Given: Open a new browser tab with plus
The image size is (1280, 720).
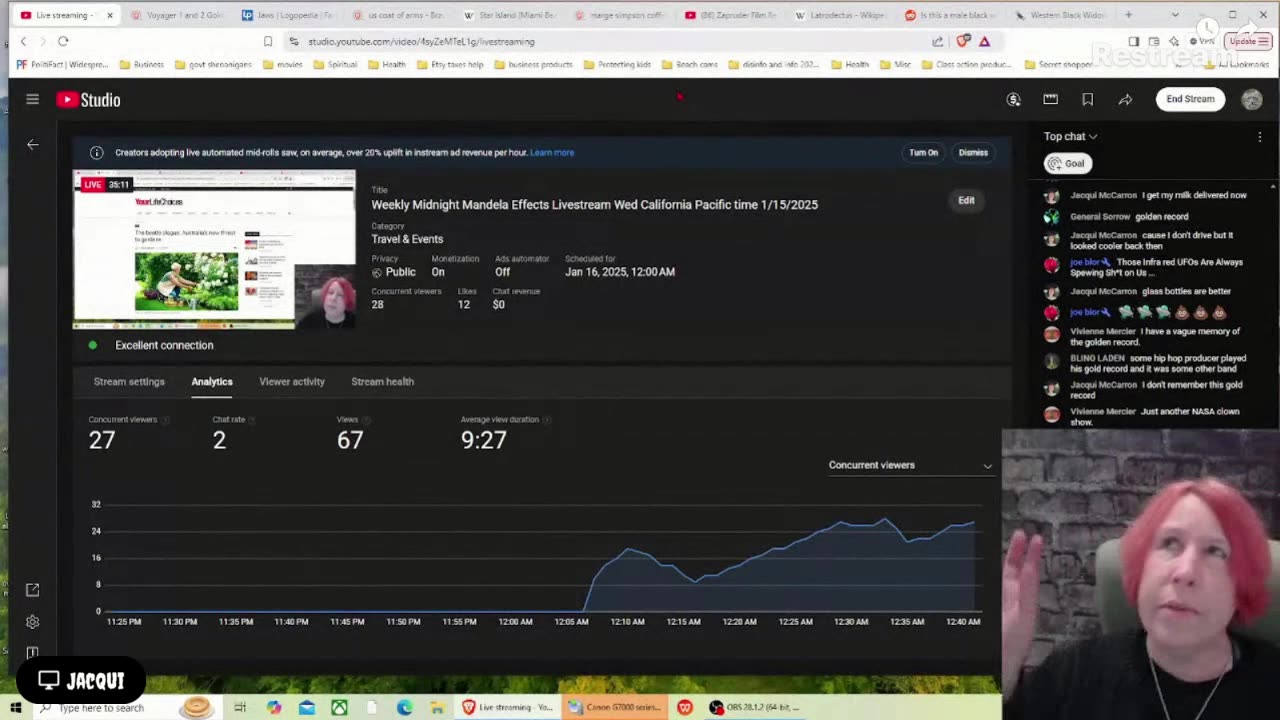Looking at the screenshot, I should 1128,15.
